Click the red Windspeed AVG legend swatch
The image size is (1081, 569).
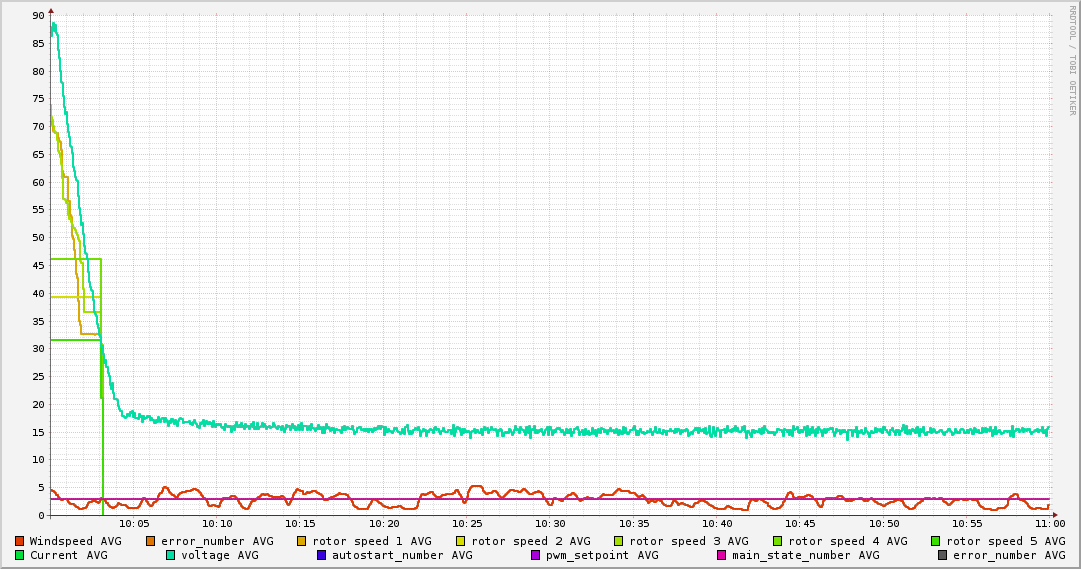(20, 541)
